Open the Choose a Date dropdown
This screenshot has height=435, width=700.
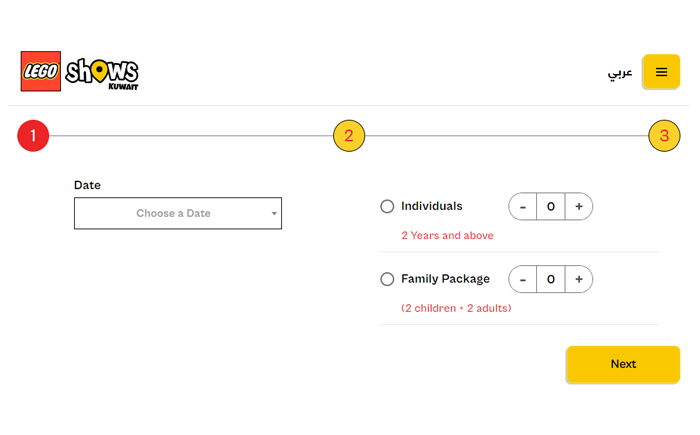174,213
